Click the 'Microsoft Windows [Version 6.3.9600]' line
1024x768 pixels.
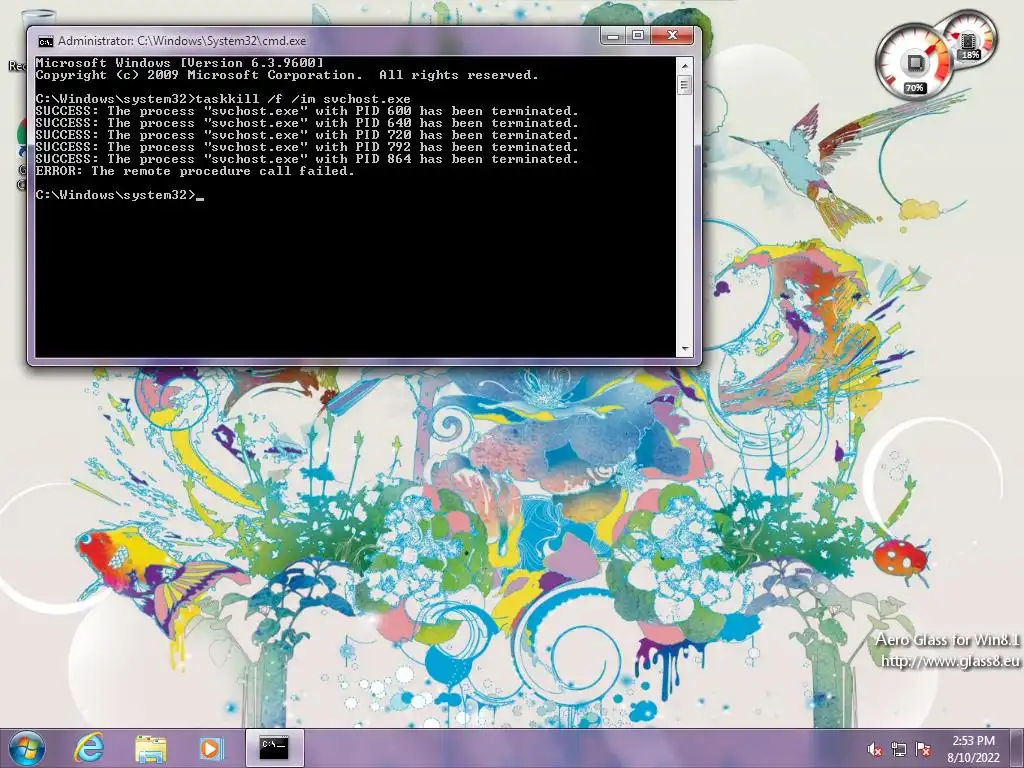[x=180, y=63]
